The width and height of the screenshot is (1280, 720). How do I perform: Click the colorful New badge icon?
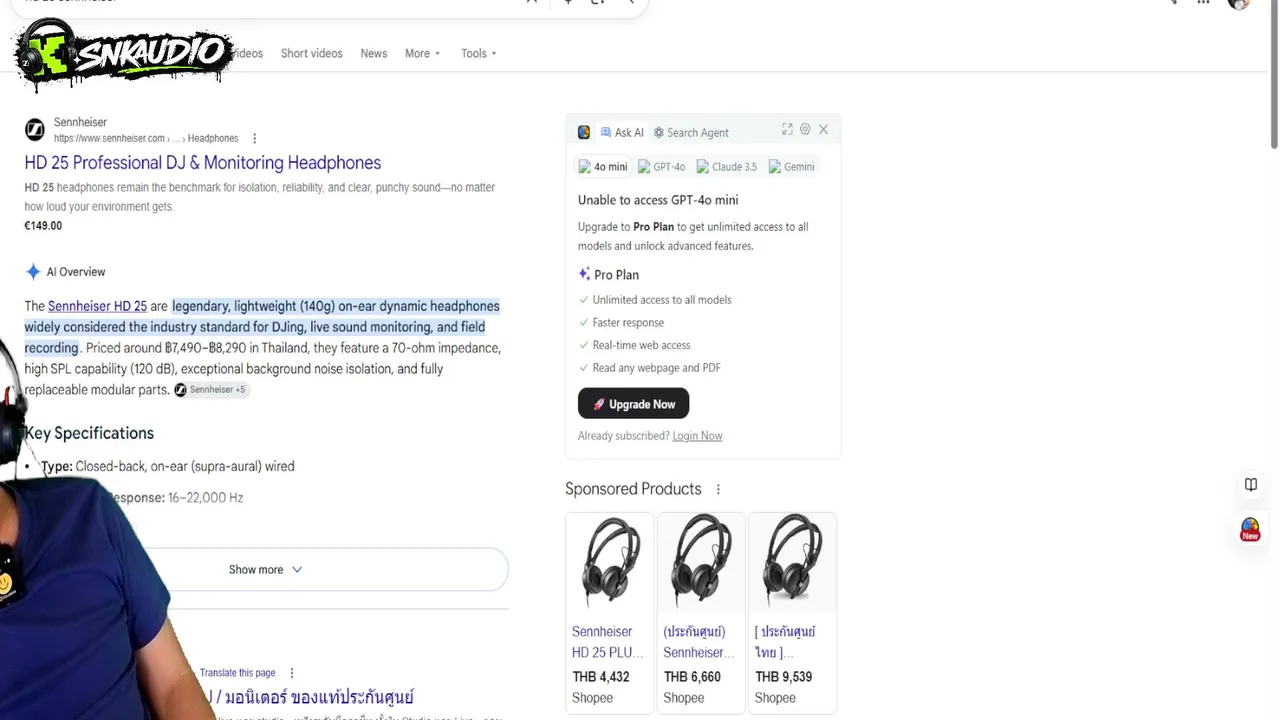tap(1250, 530)
